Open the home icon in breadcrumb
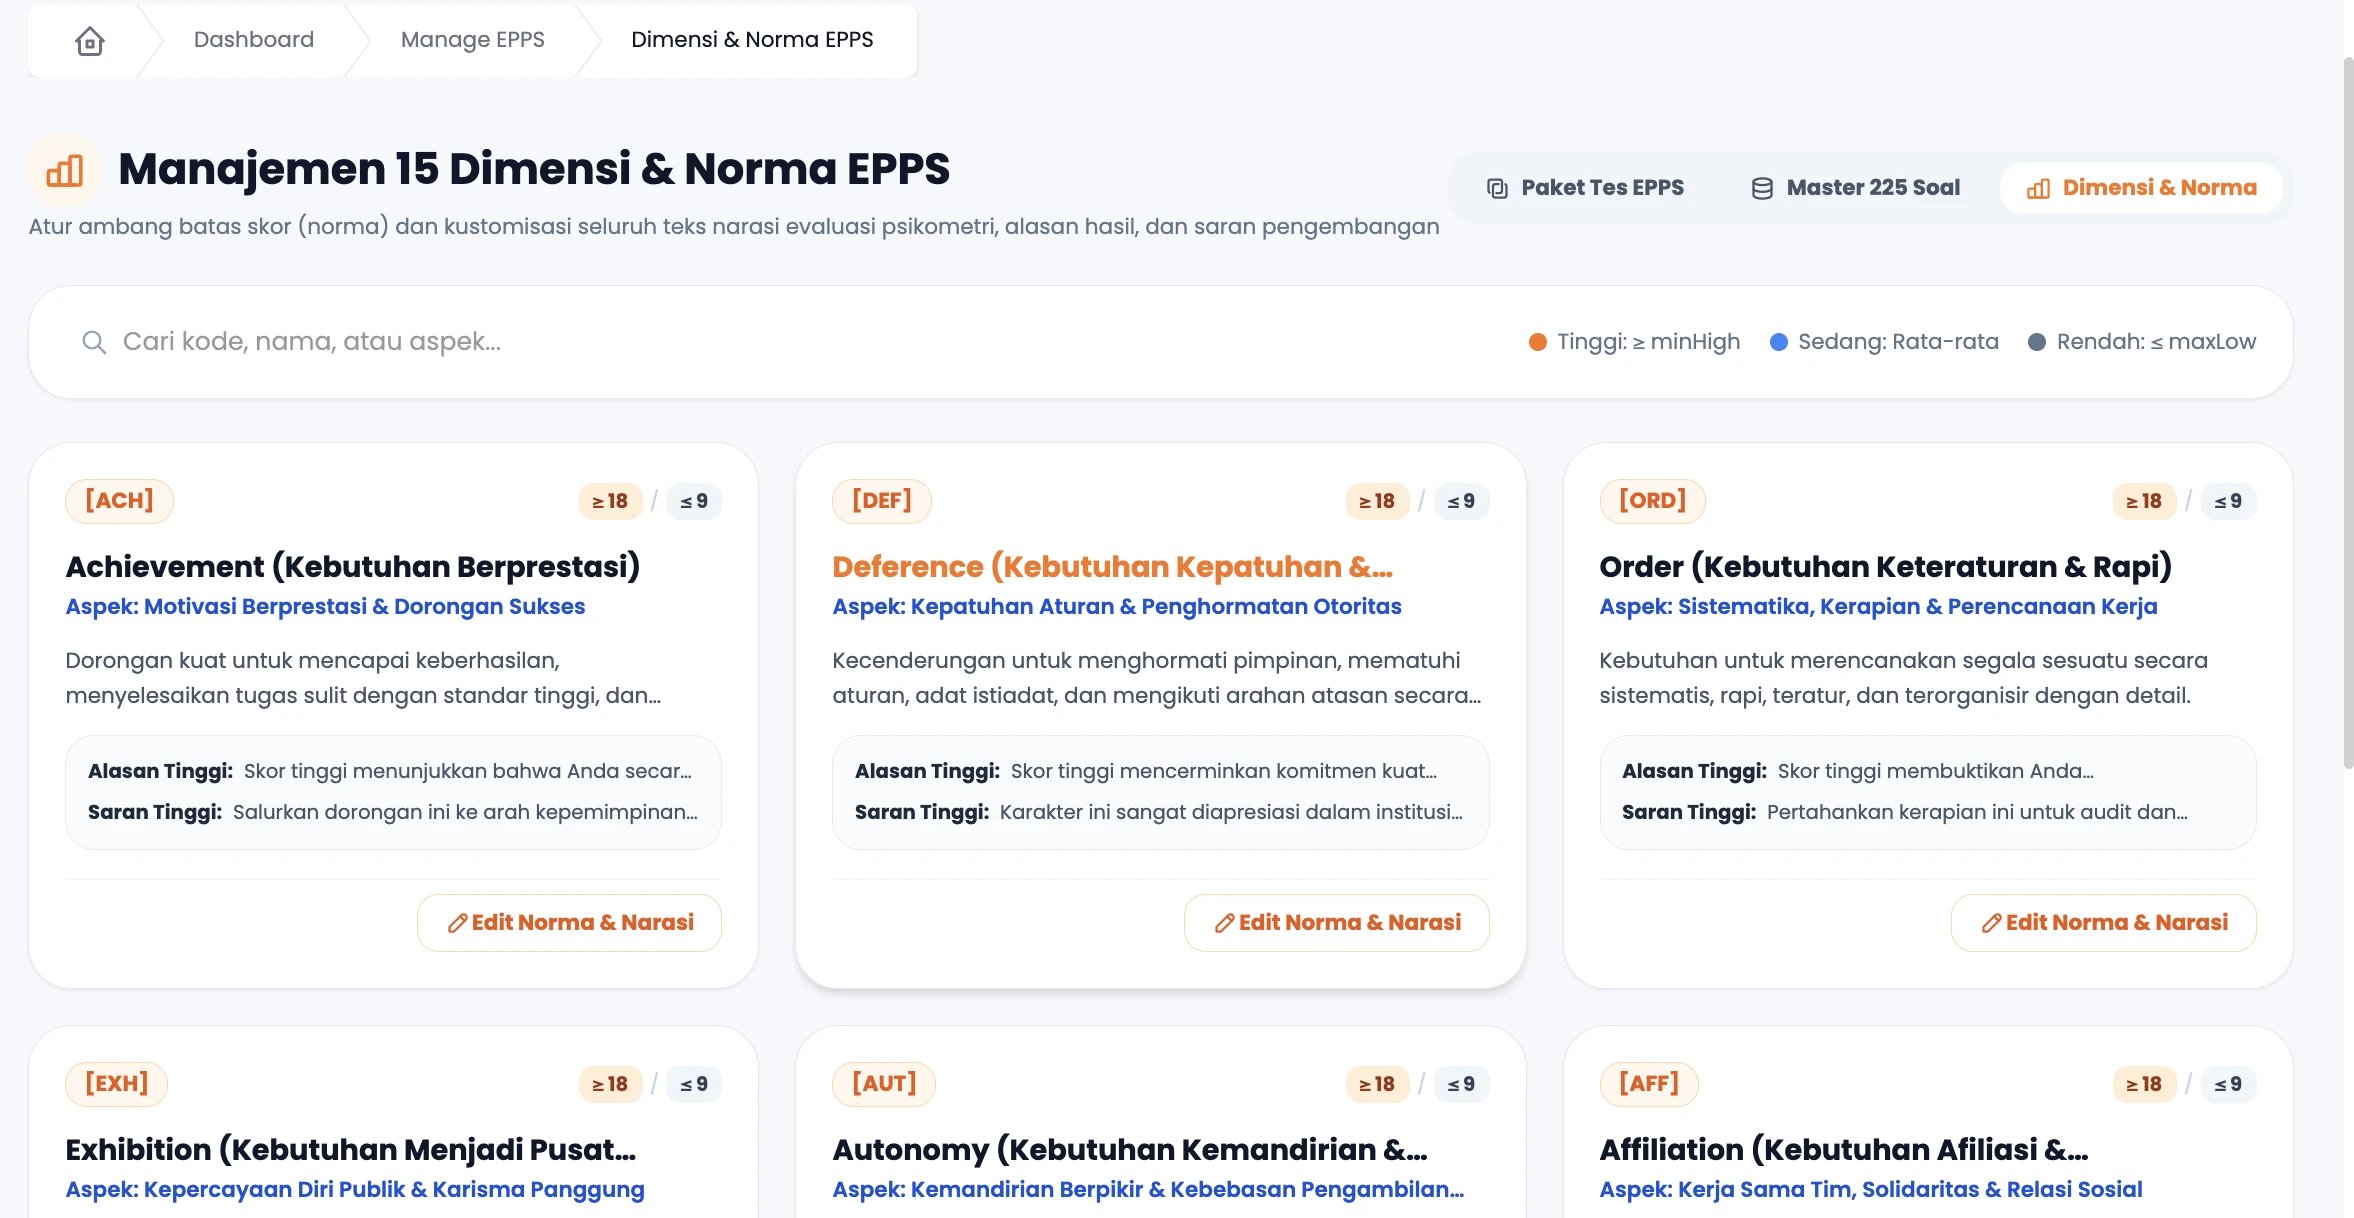 (x=90, y=40)
